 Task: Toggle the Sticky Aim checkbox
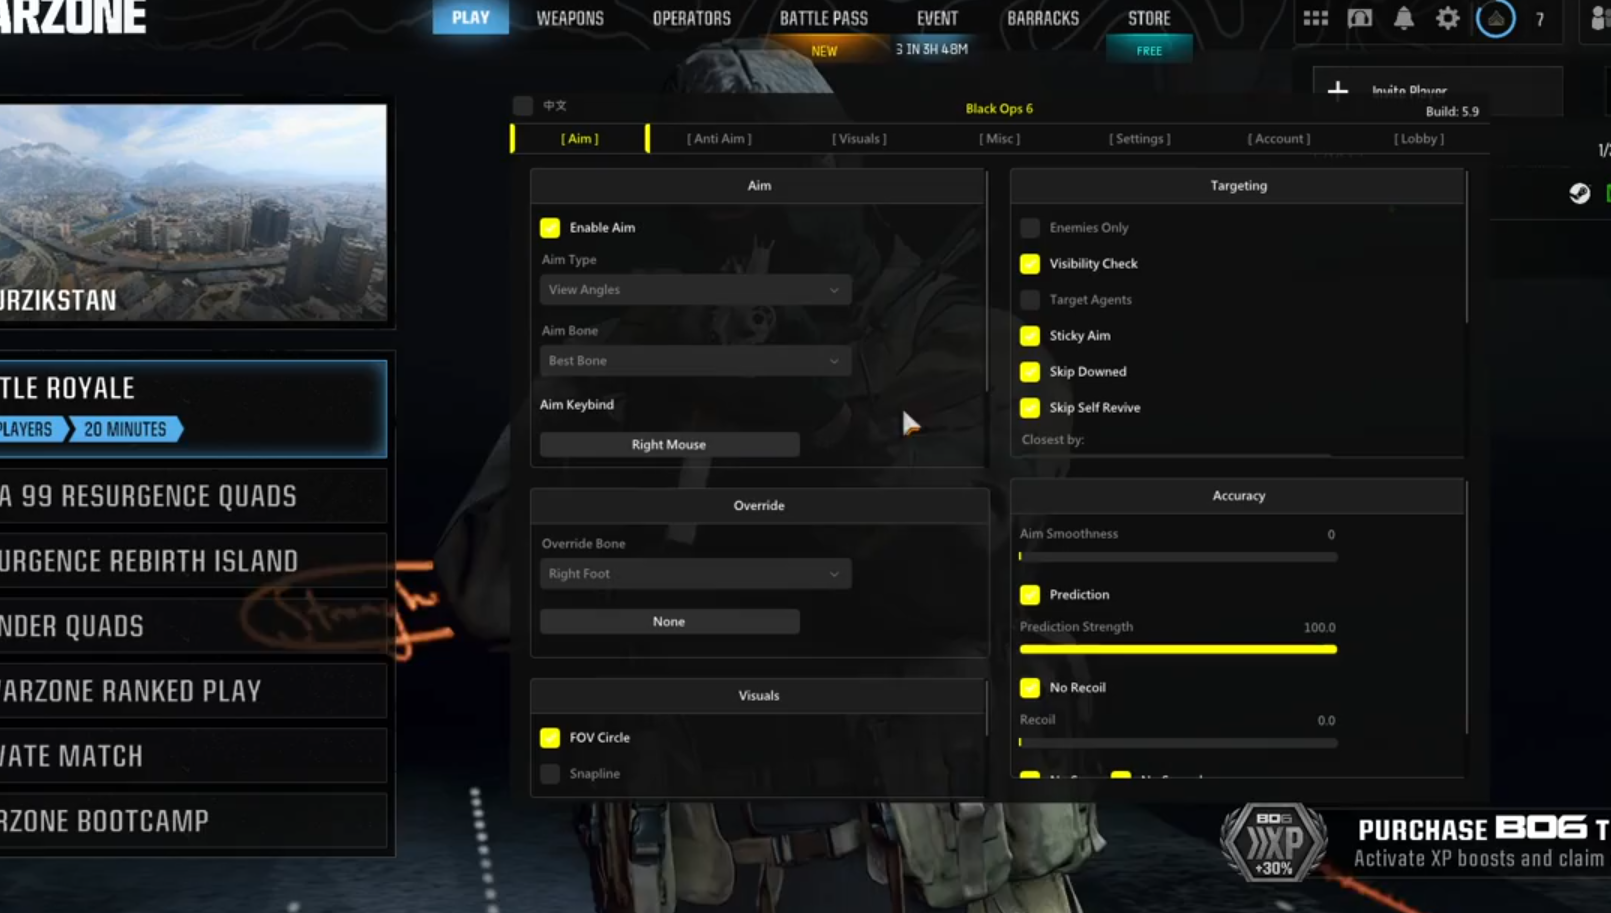(x=1029, y=336)
